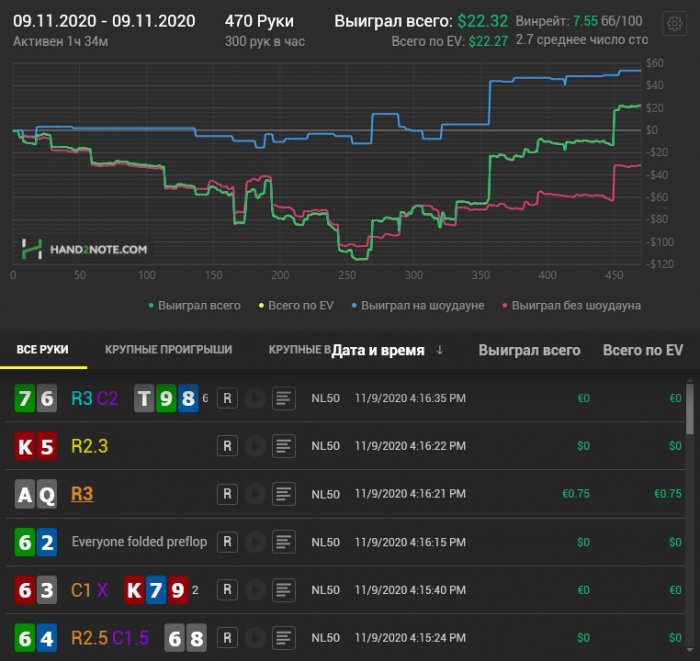Click 'Everyone folded preflop' text

[x=139, y=542]
